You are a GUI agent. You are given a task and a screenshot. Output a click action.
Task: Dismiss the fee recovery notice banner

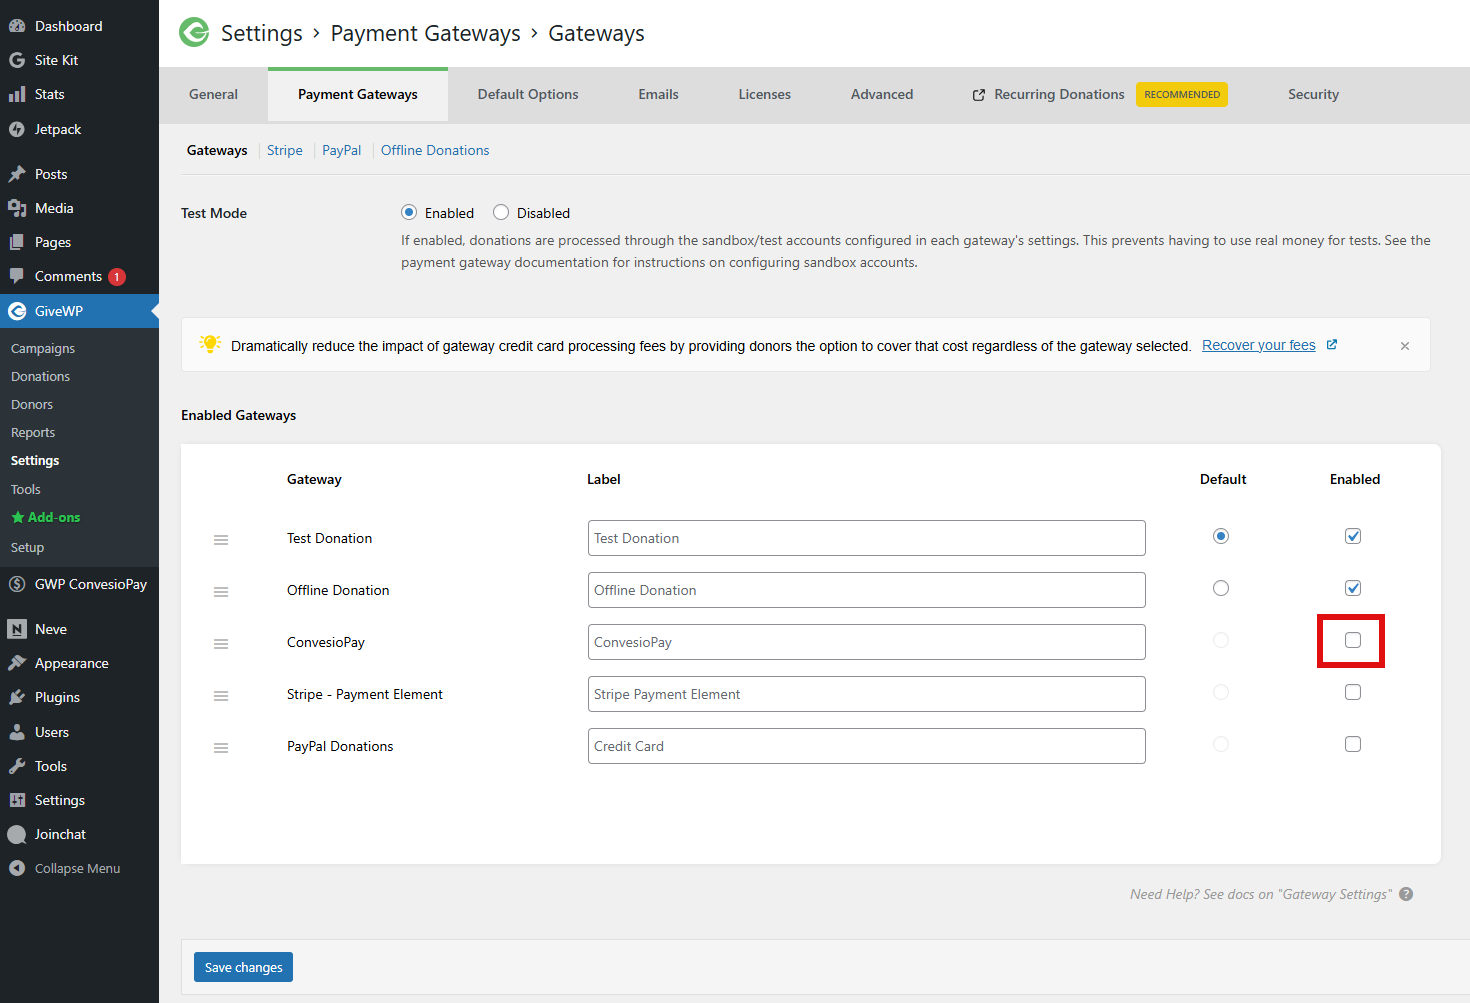pos(1405,346)
